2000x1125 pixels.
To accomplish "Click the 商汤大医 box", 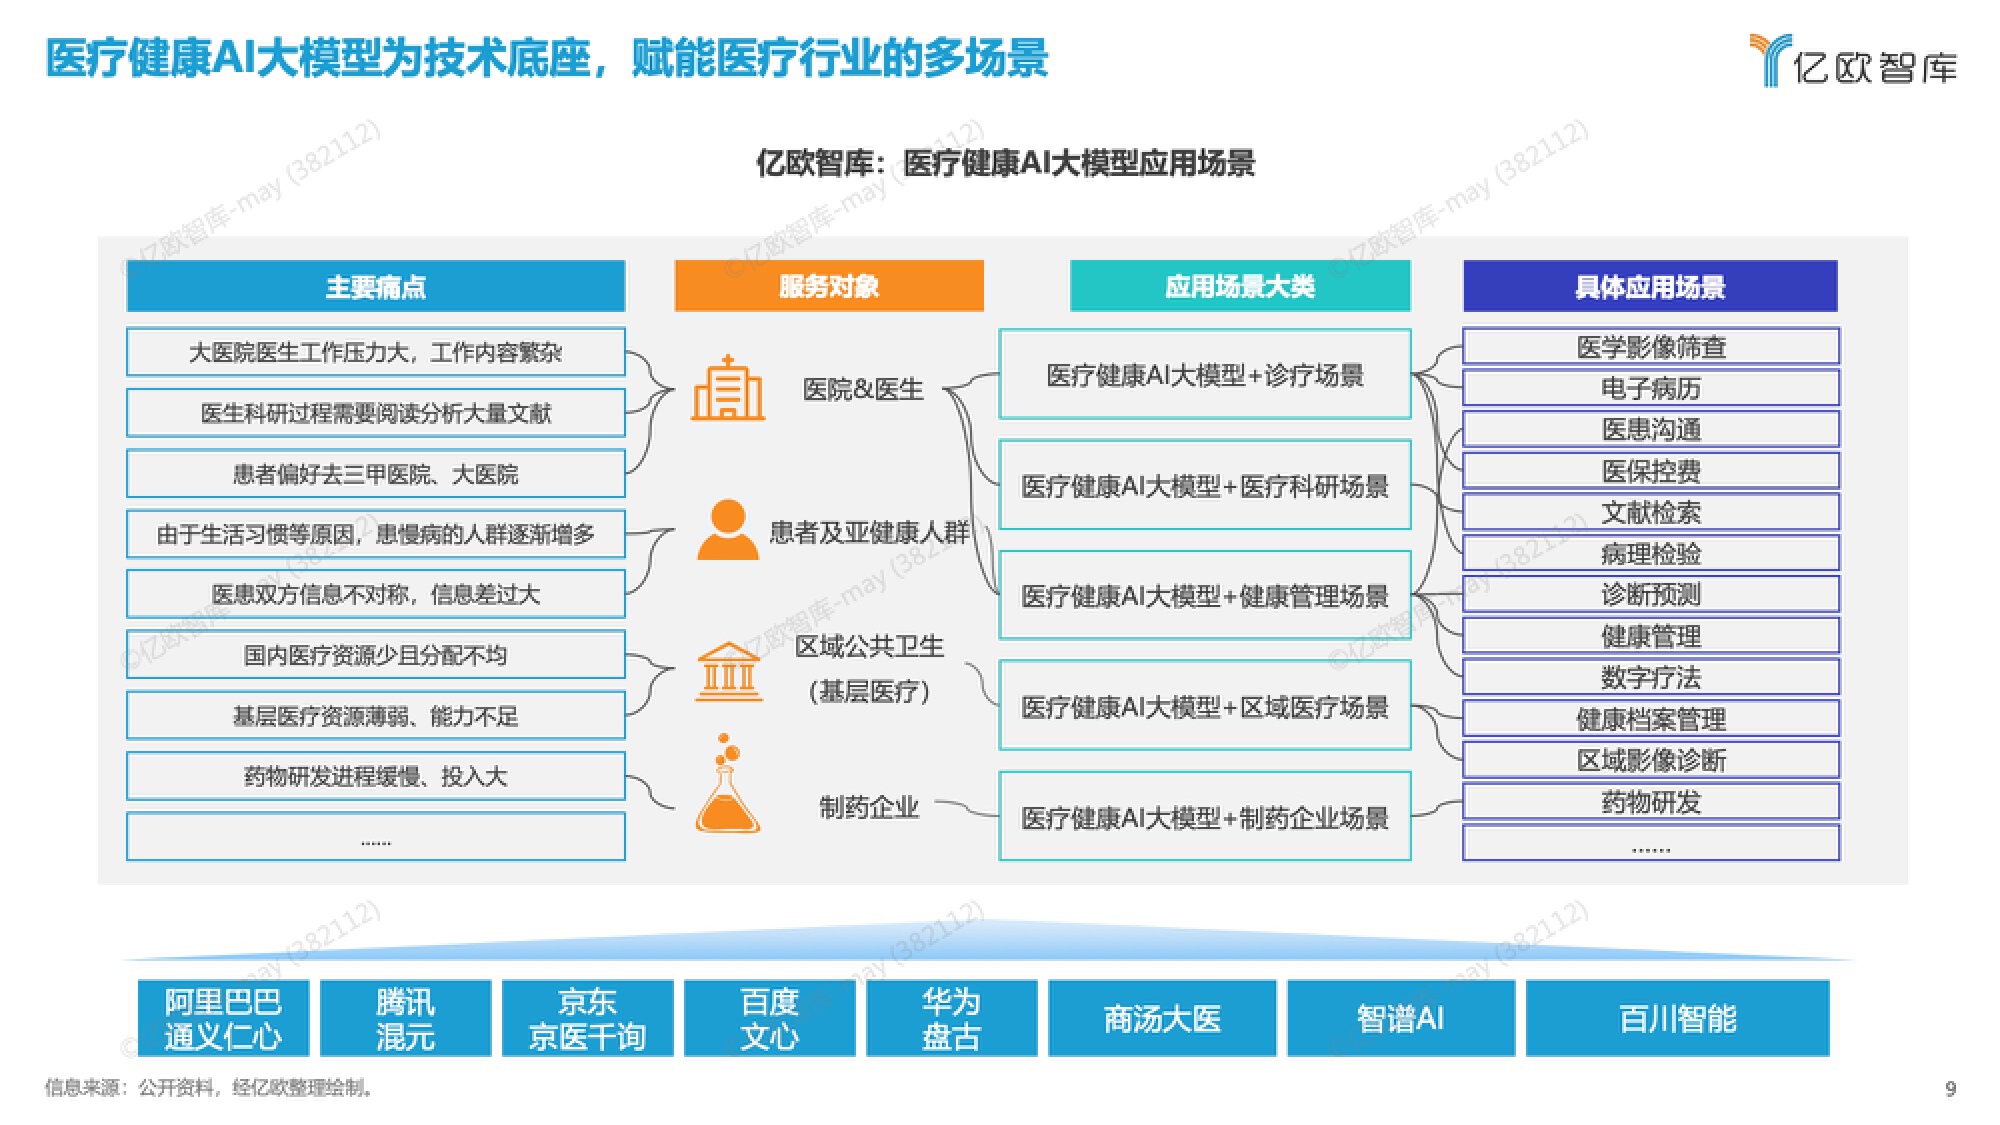I will (x=1162, y=1018).
